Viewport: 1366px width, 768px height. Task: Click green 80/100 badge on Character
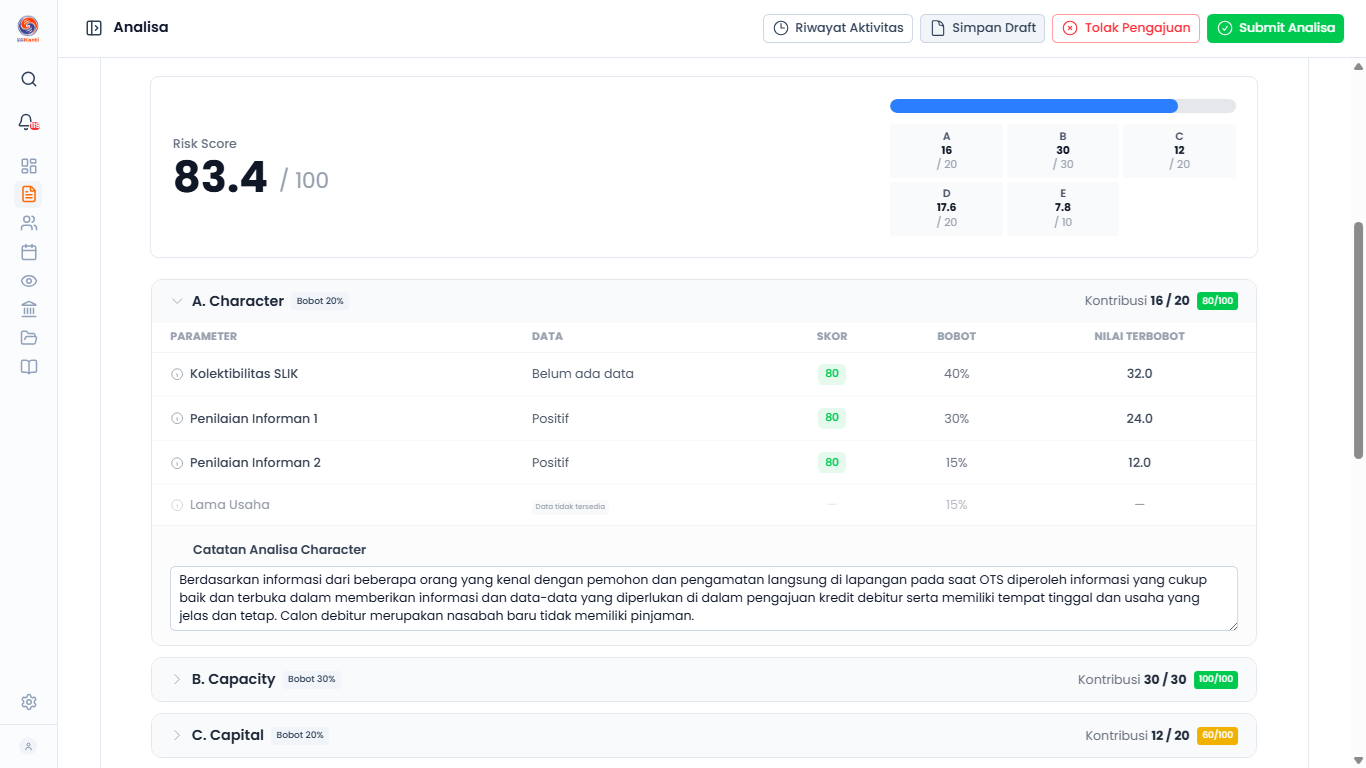tap(1217, 301)
